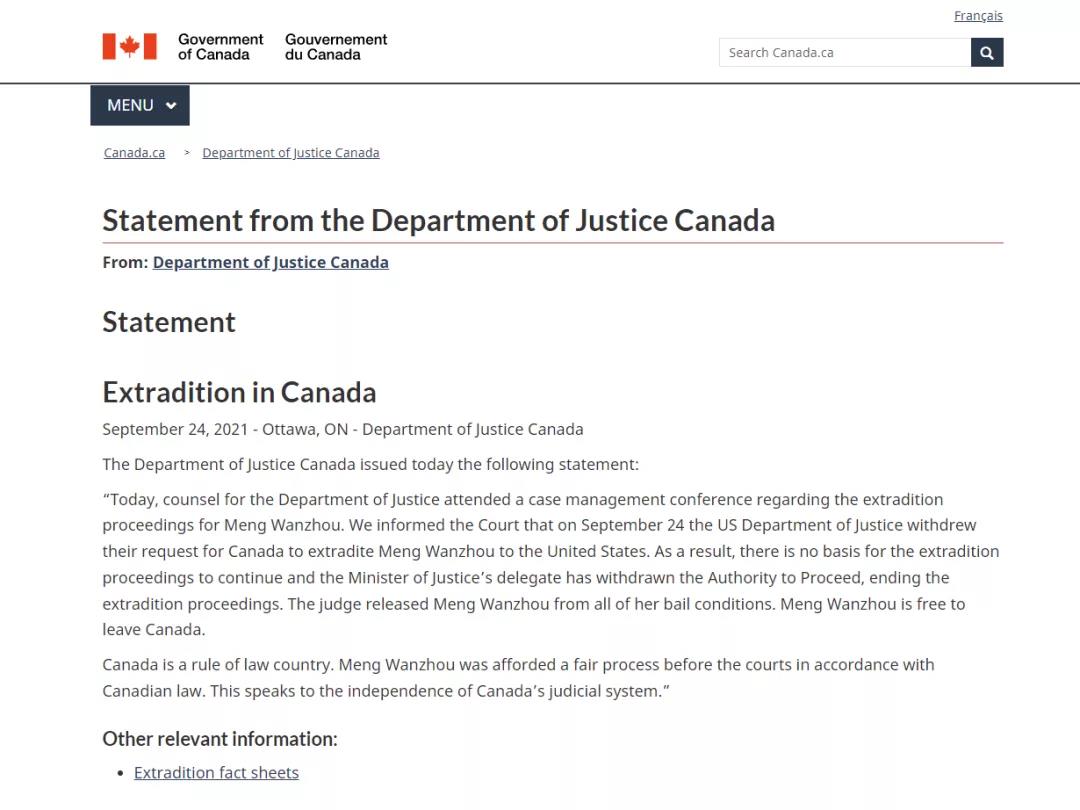Click the Canadian flag logo
This screenshot has height=810, width=1080.
(x=129, y=47)
